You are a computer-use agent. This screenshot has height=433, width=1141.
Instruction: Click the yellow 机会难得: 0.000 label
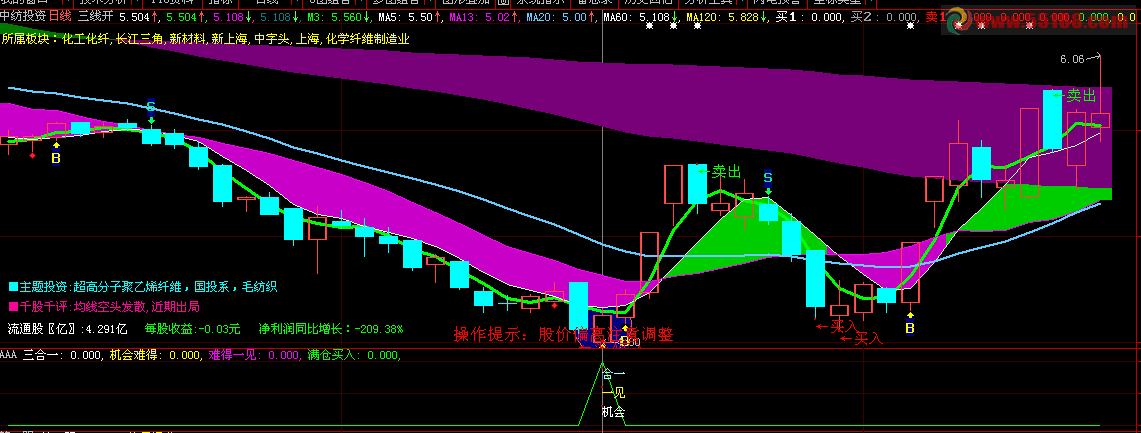tap(155, 355)
